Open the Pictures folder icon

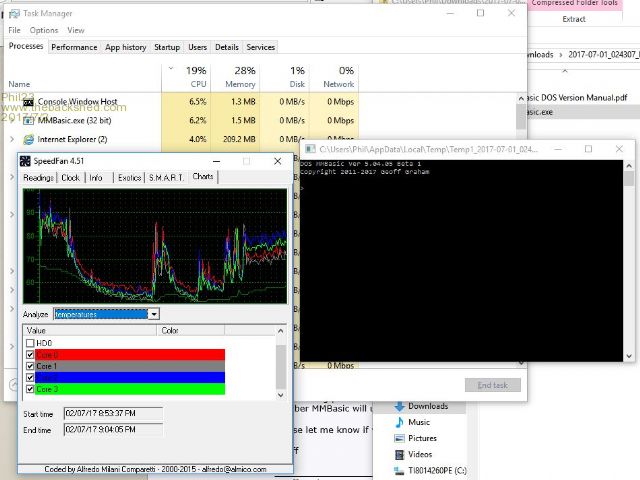(399, 438)
